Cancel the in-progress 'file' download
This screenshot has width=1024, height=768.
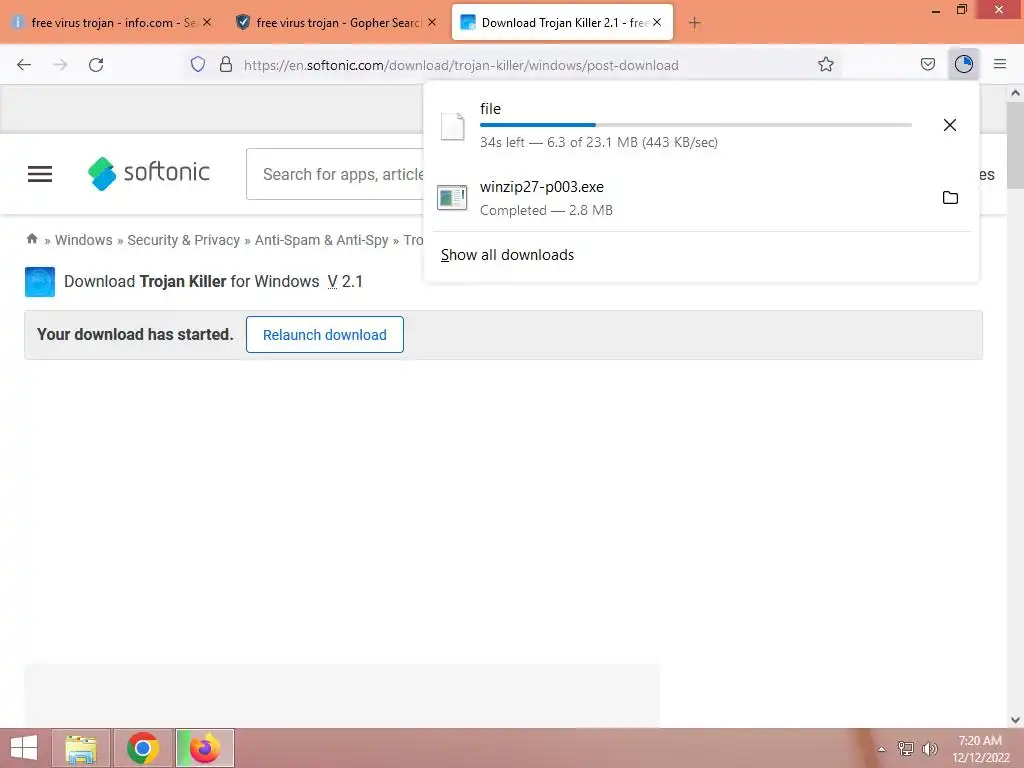(950, 125)
